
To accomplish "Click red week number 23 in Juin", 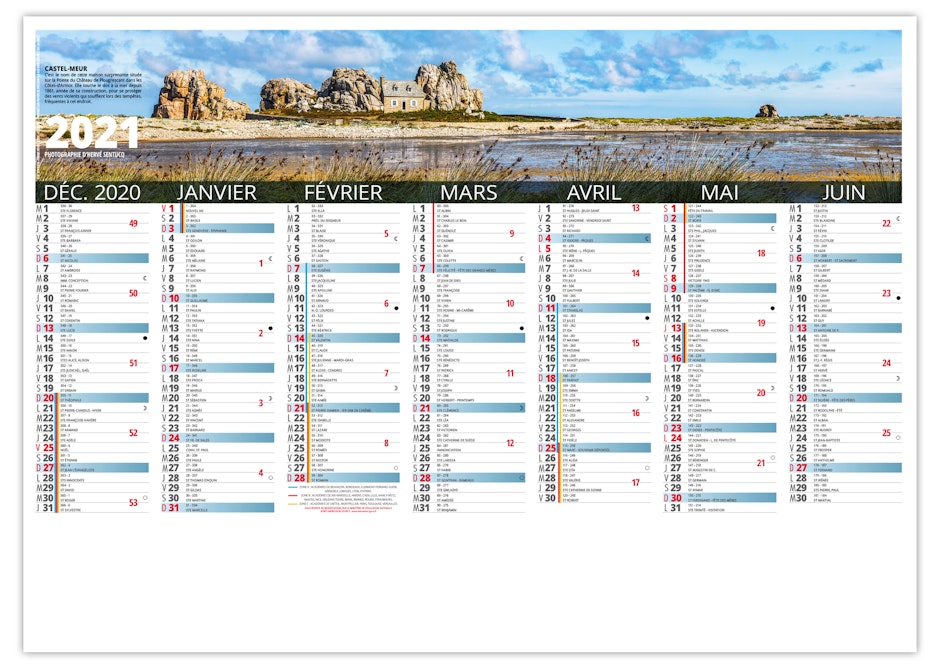I will [x=887, y=293].
